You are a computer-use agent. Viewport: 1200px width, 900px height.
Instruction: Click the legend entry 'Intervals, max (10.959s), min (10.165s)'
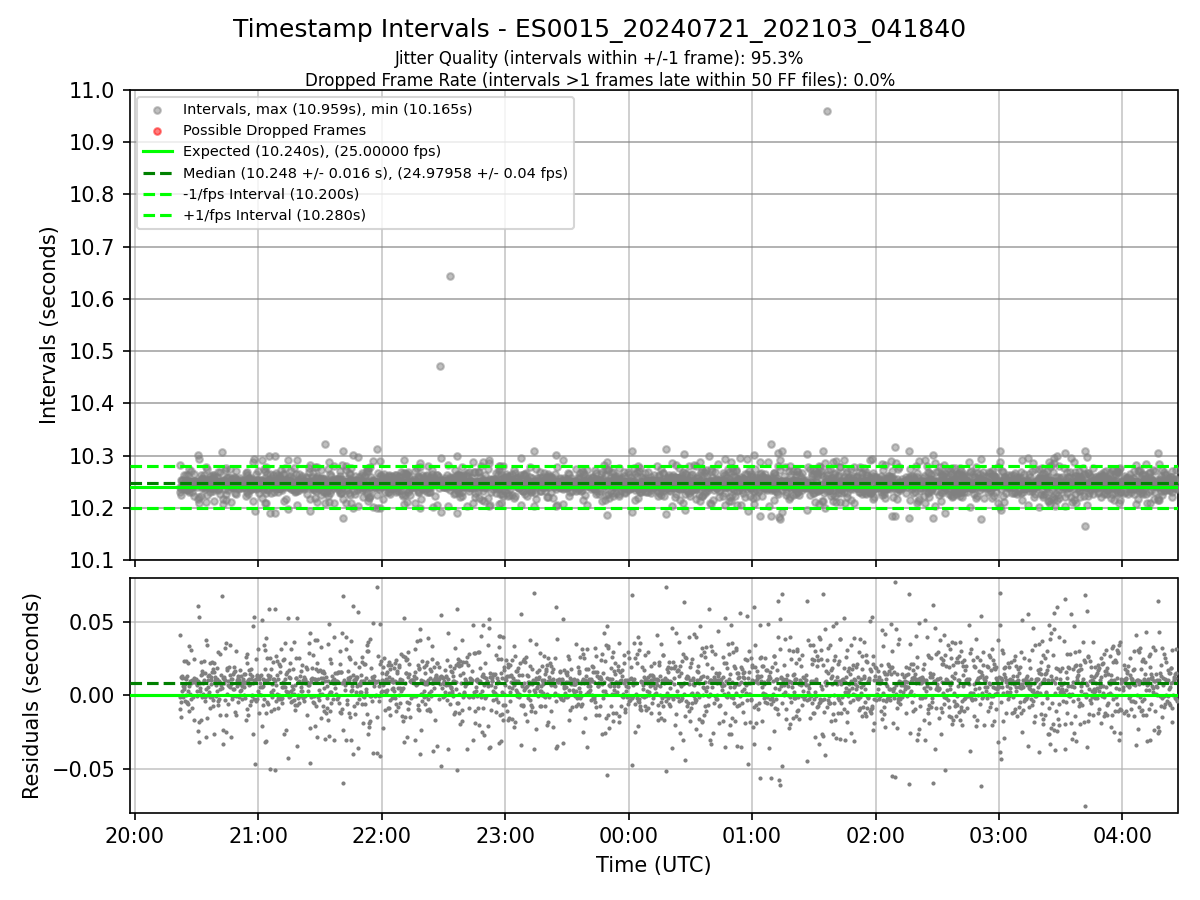point(328,109)
